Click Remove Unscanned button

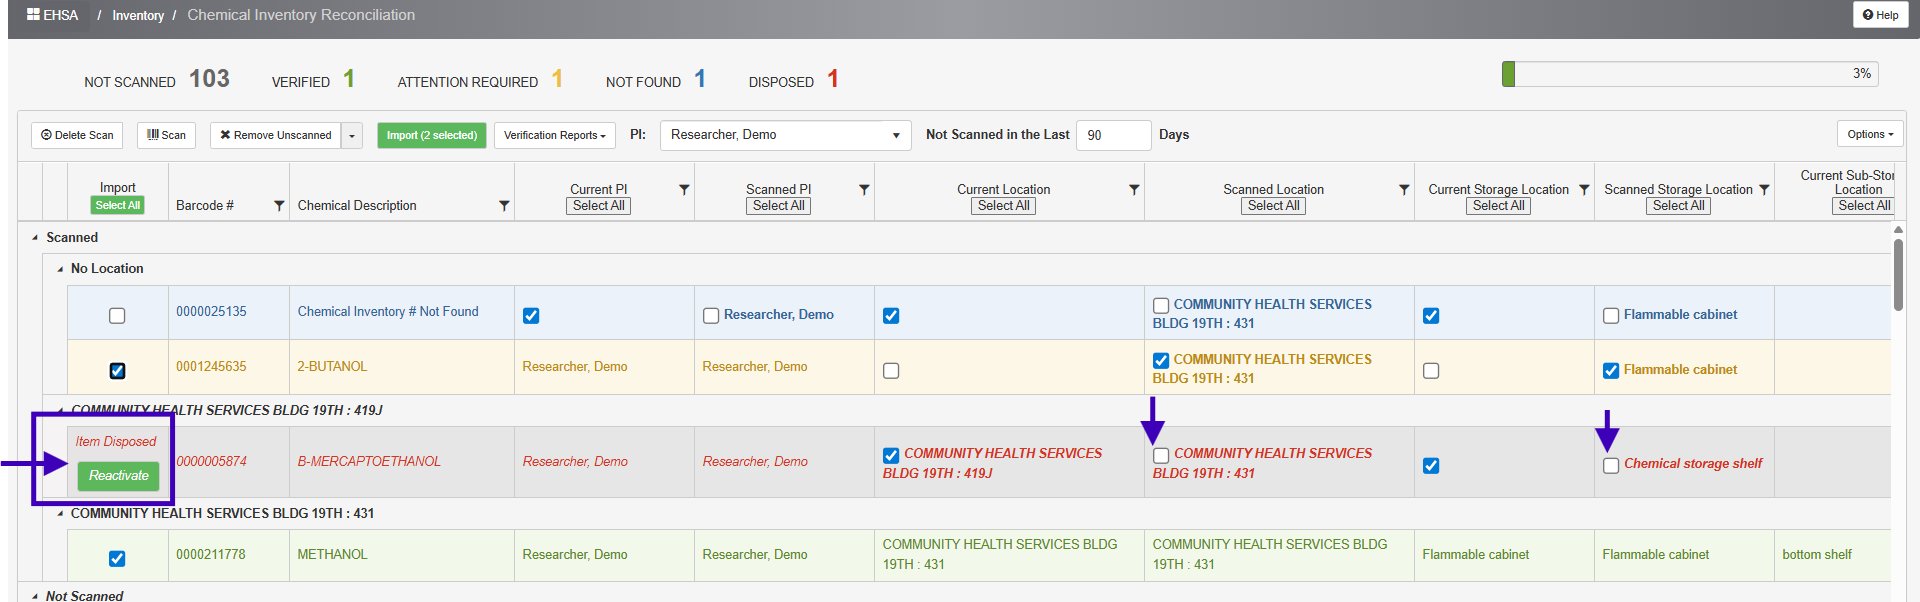point(275,135)
